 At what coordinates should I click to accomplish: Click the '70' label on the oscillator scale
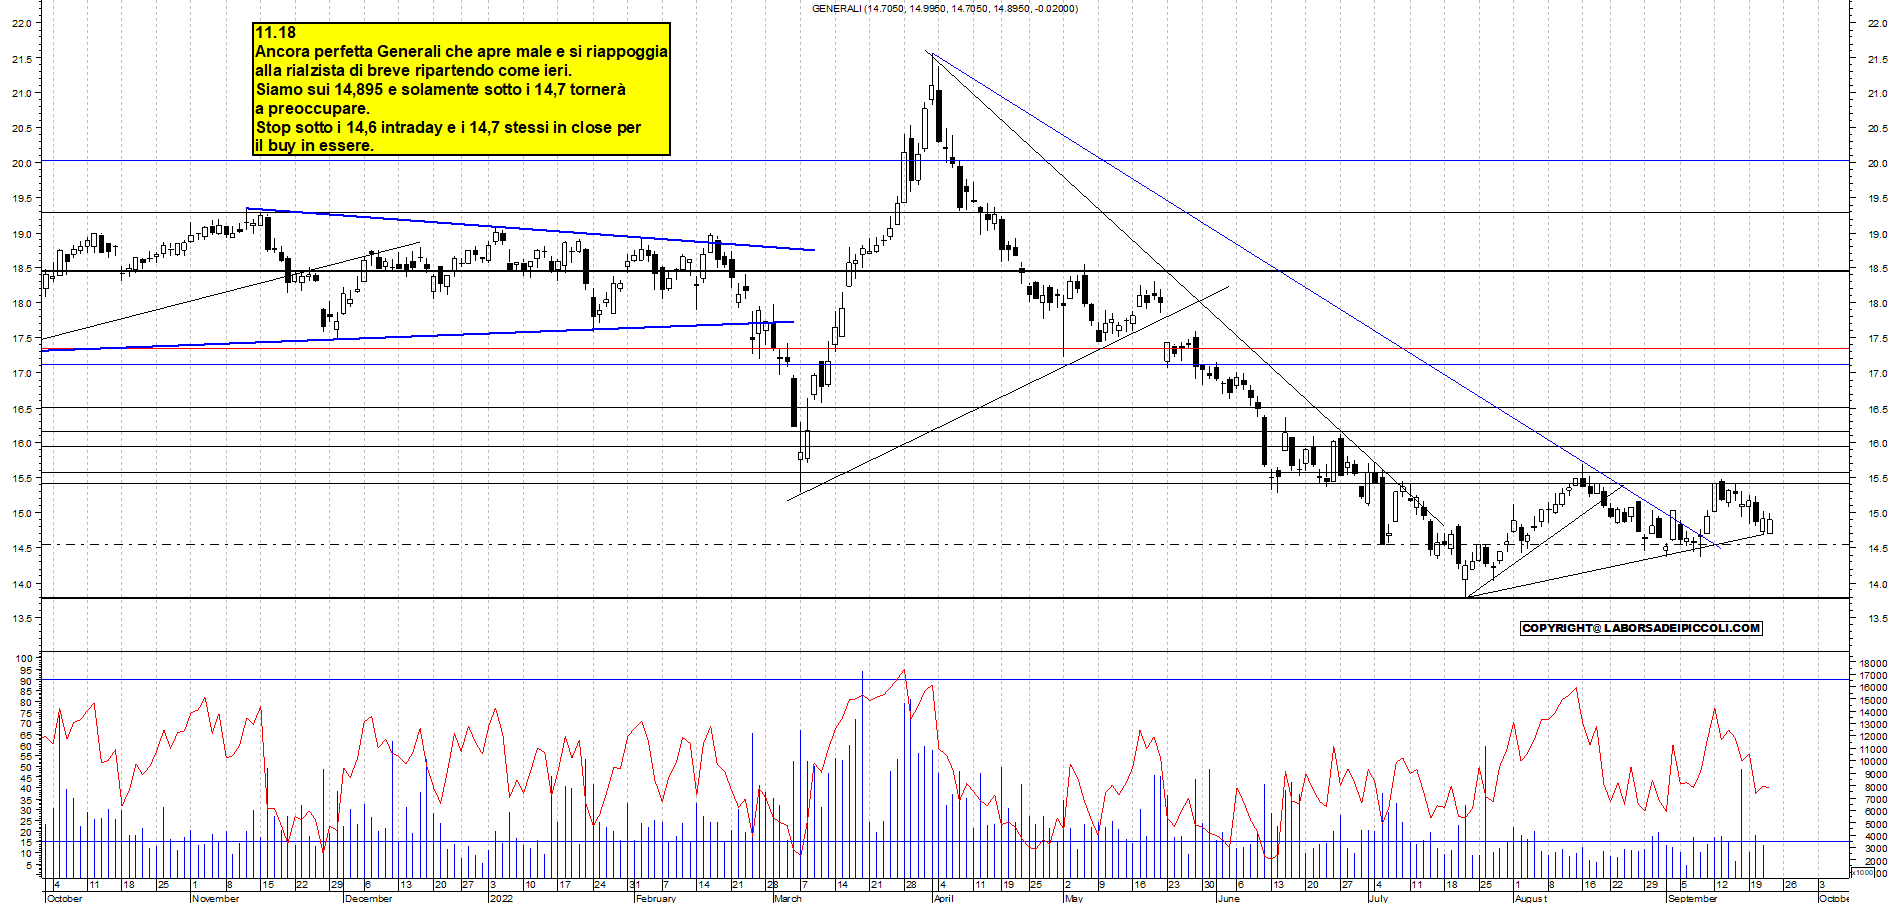coord(27,724)
